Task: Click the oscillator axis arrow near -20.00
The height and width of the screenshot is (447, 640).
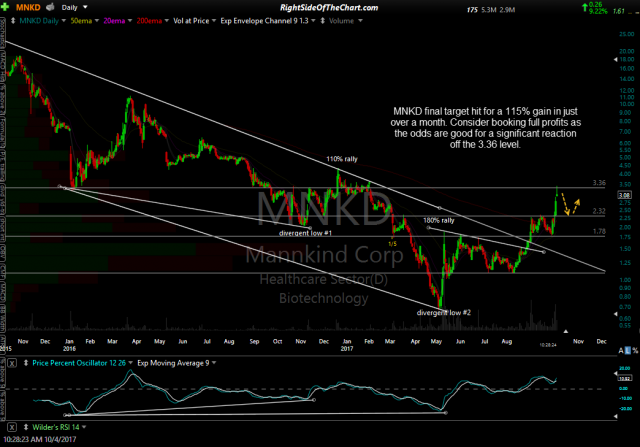Action: 616,416
